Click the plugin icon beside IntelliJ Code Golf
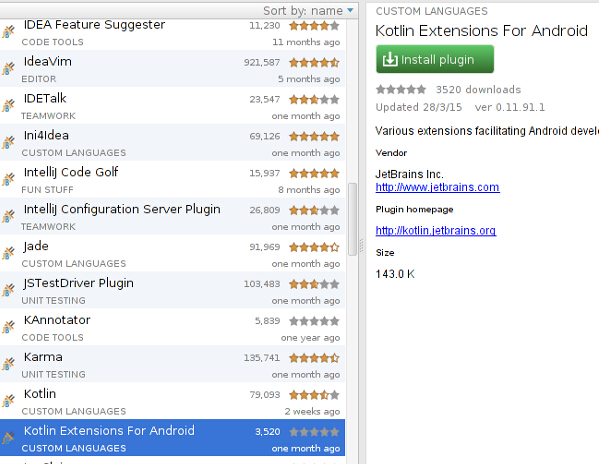The image size is (615, 465). (8, 179)
